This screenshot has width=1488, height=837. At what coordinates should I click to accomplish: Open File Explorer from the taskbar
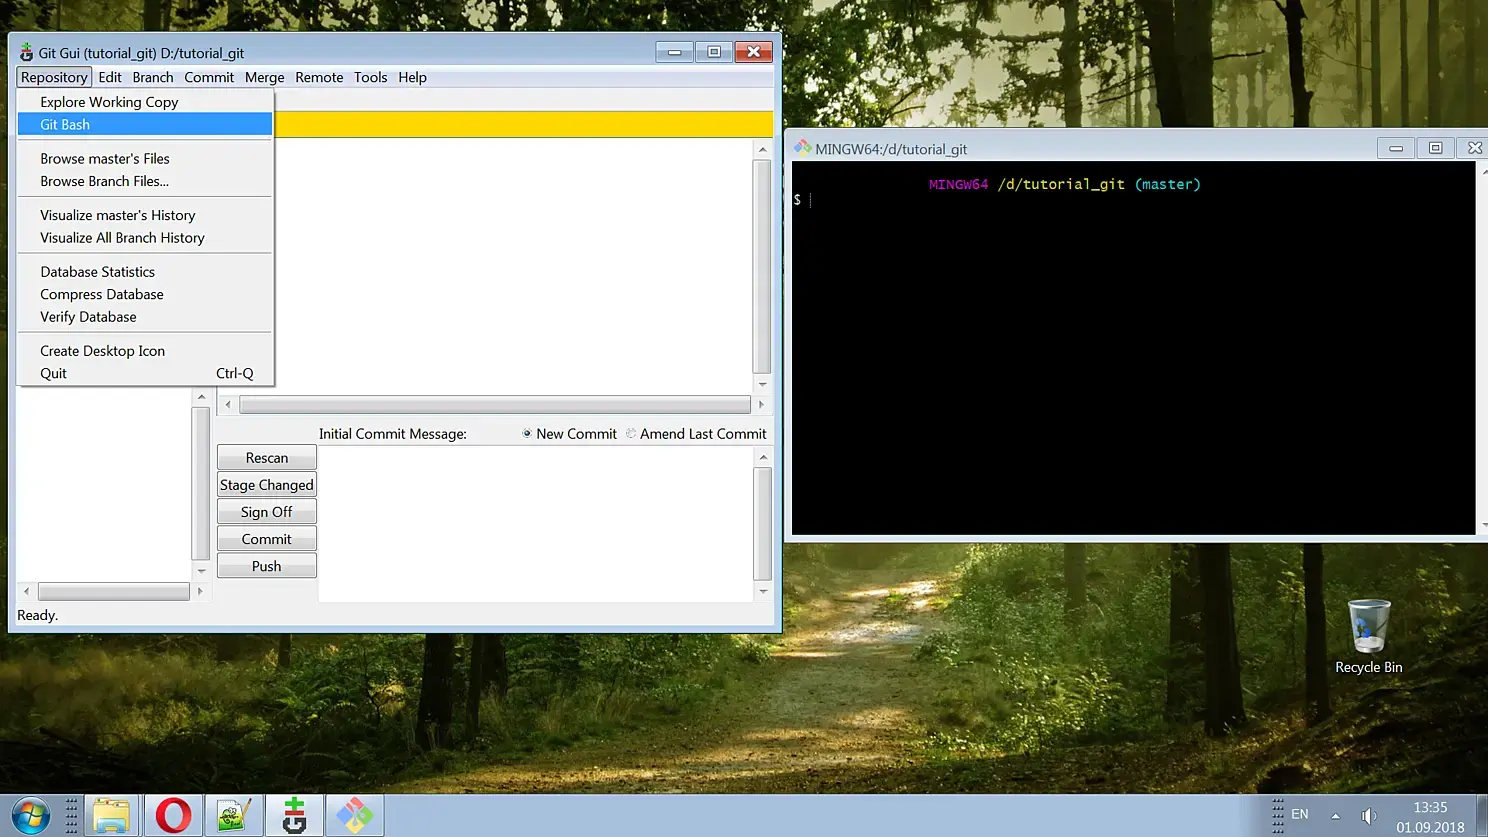coord(111,815)
